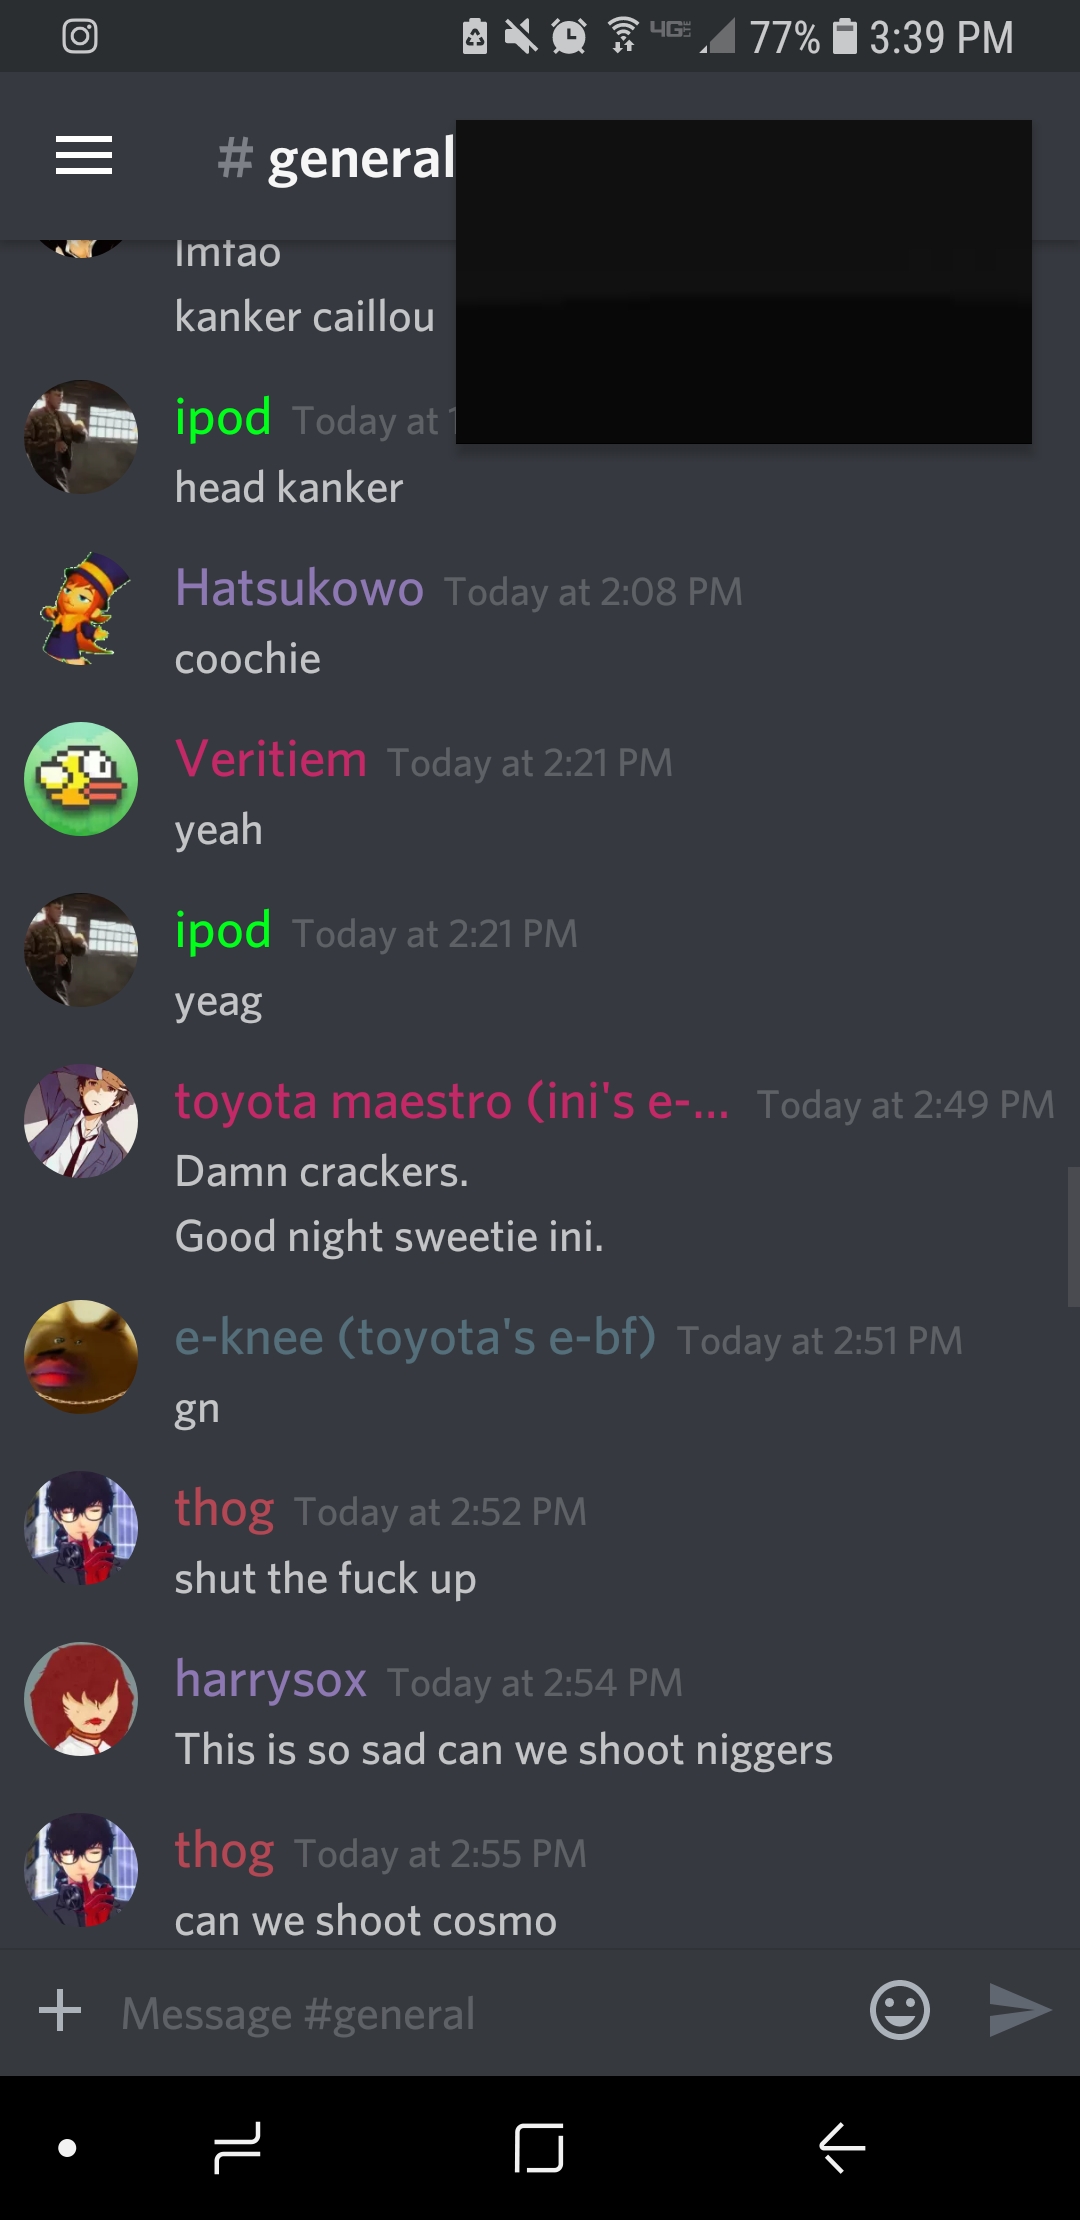Open the #general channel title
Viewport: 1080px width, 2220px height.
click(337, 158)
